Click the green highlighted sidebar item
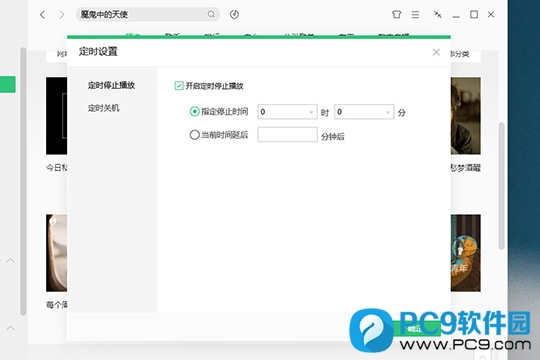This screenshot has height=360, width=540. click(x=8, y=84)
